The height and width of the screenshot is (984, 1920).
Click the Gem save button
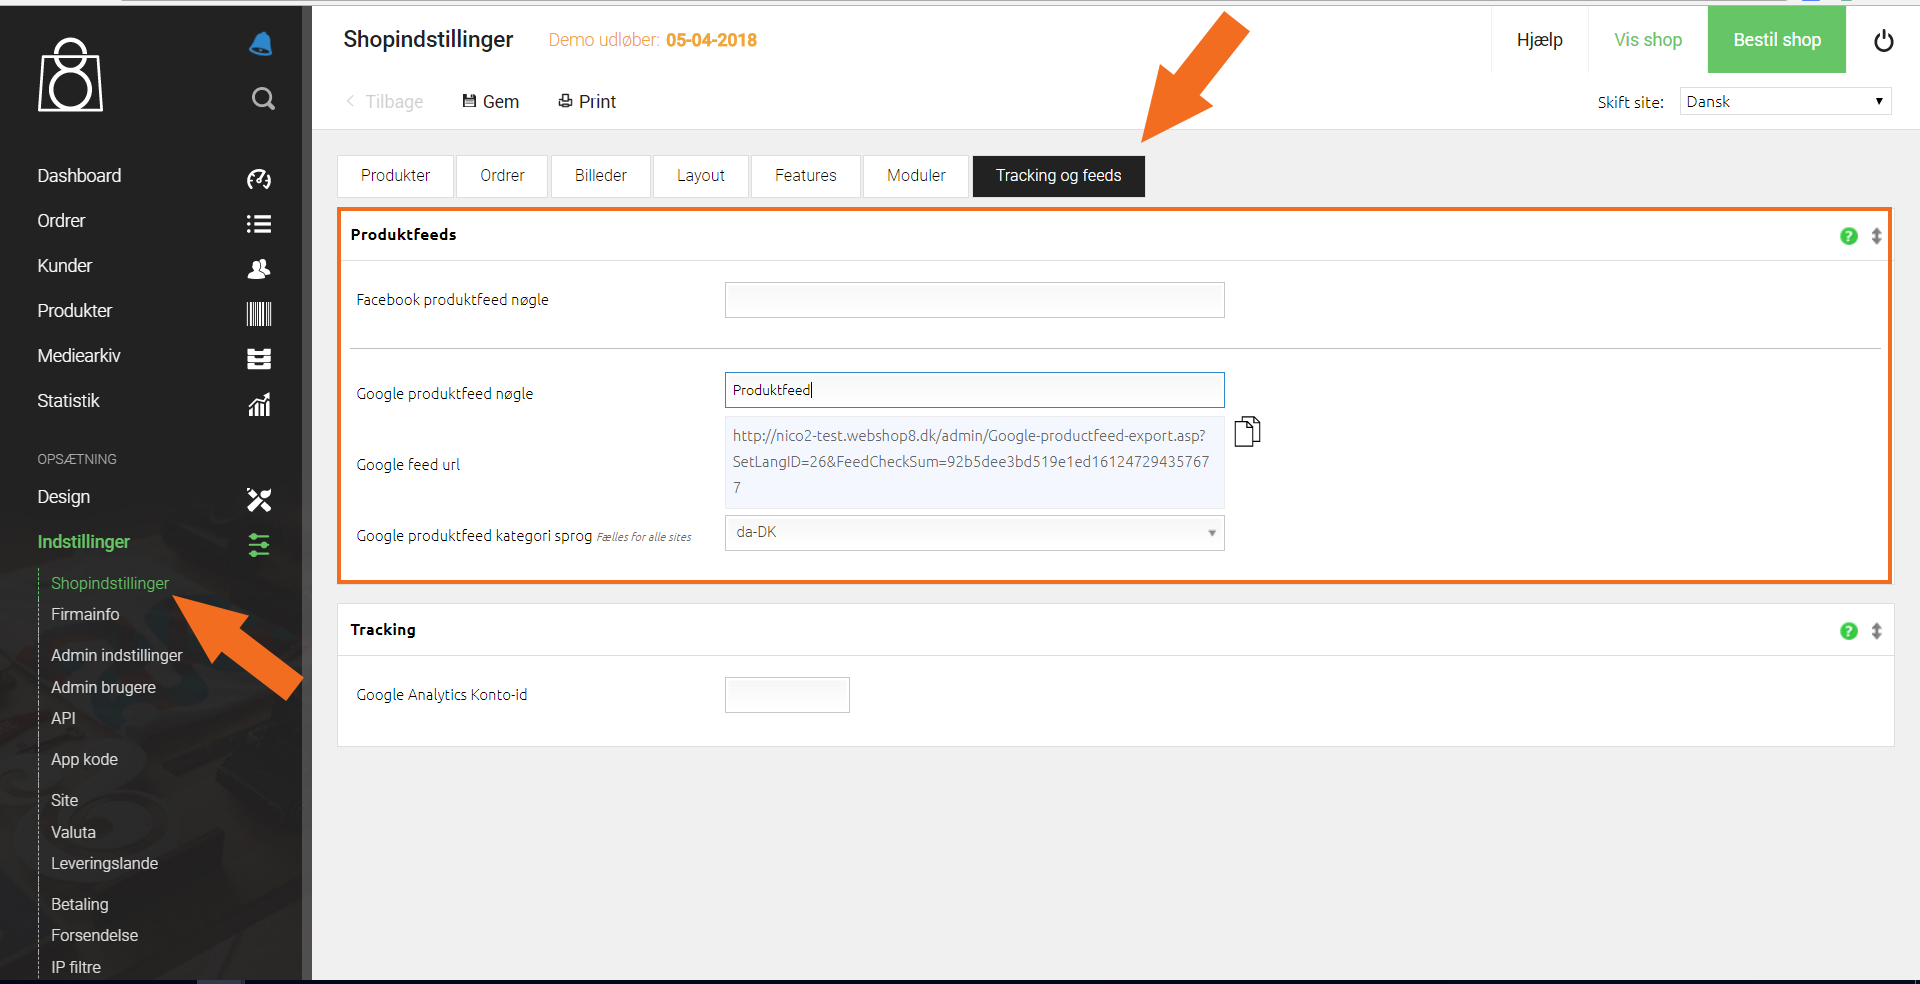490,101
